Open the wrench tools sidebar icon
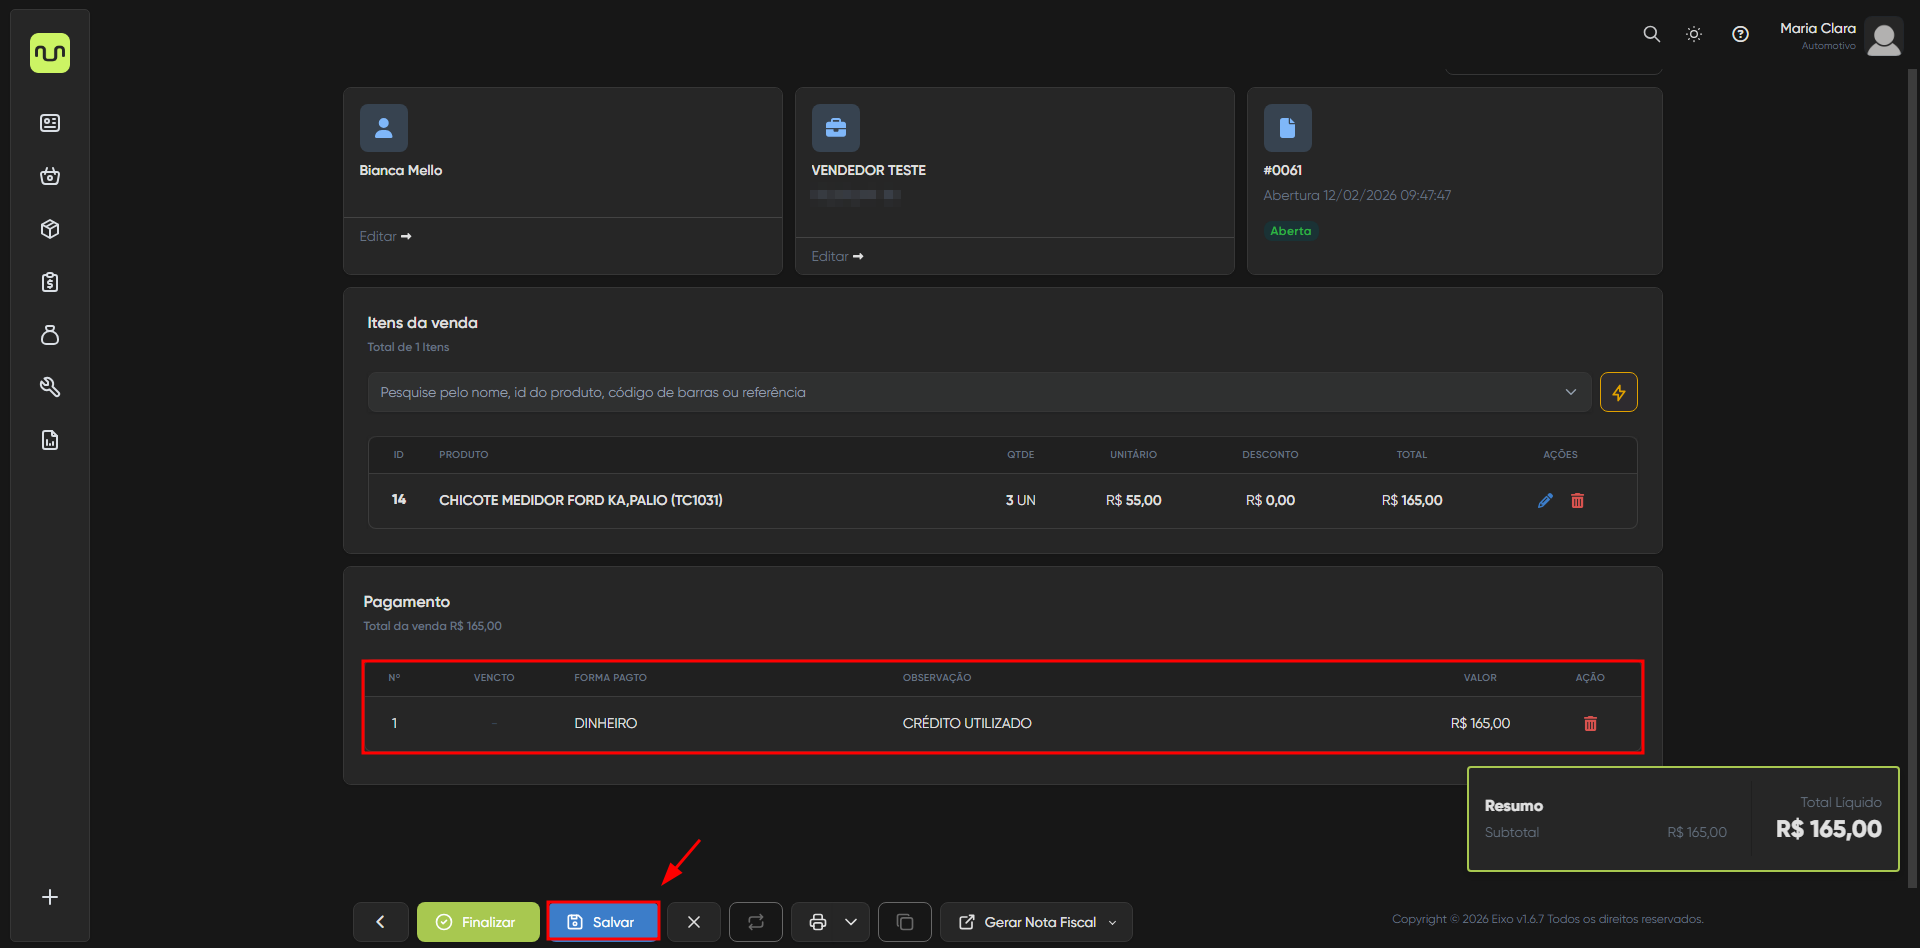The image size is (1920, 948). [x=50, y=388]
